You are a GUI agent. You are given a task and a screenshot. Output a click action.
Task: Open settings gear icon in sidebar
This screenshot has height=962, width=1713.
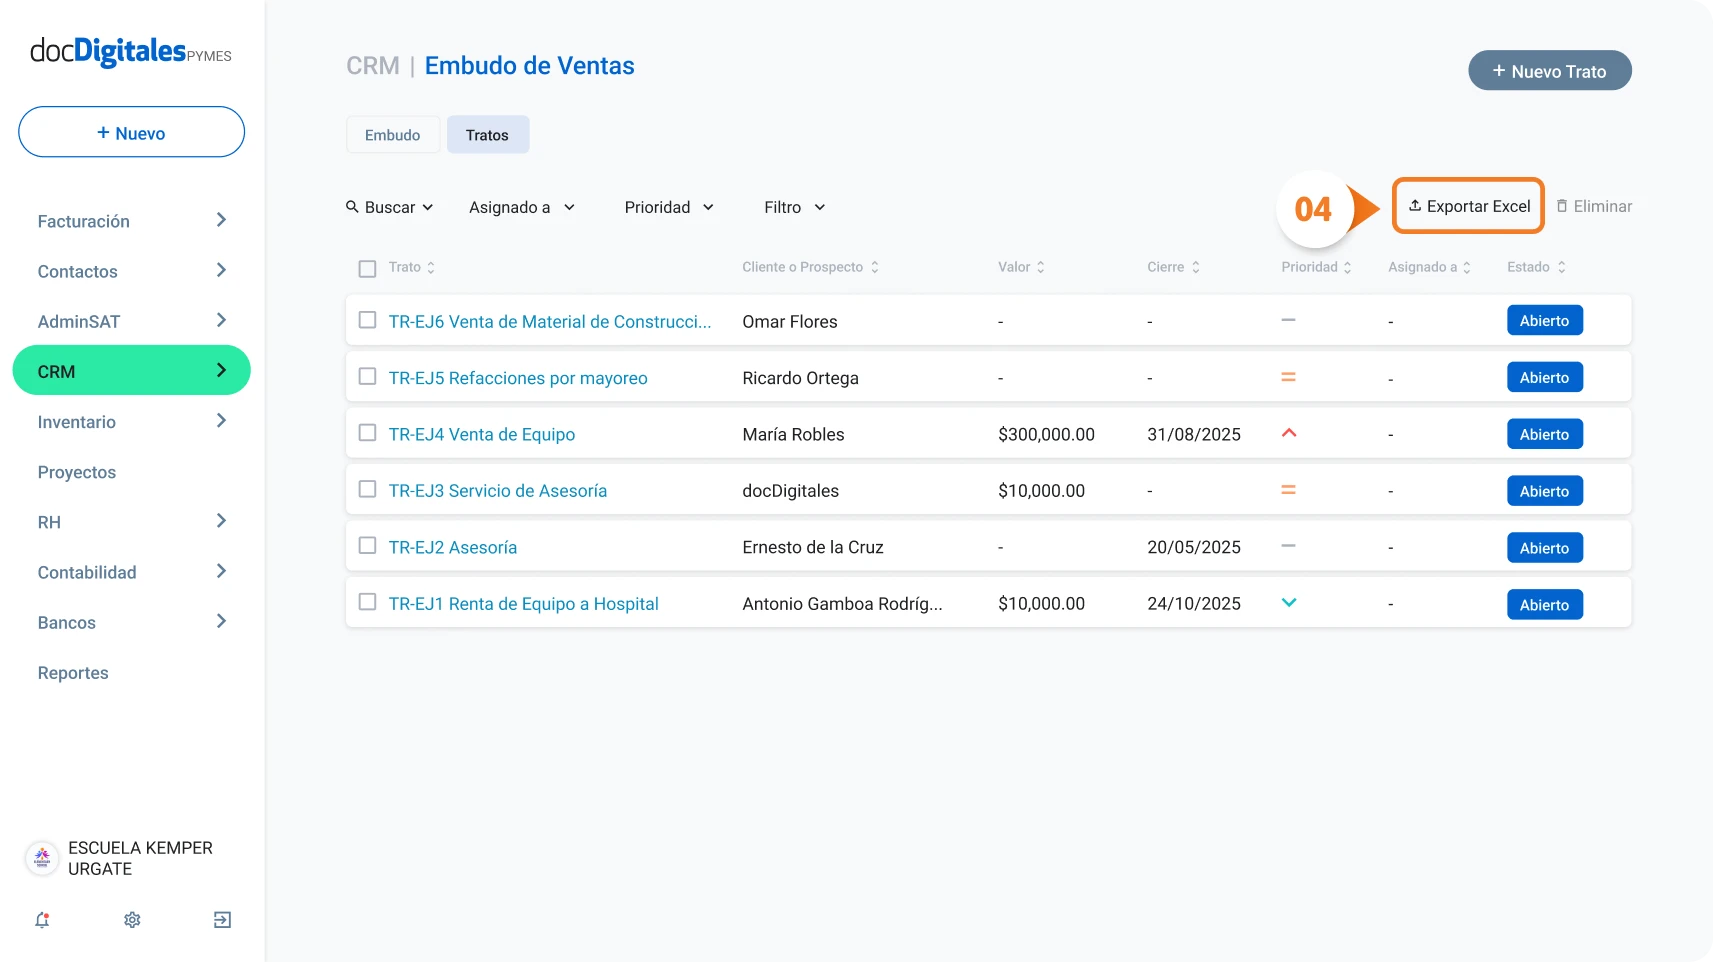coord(132,920)
